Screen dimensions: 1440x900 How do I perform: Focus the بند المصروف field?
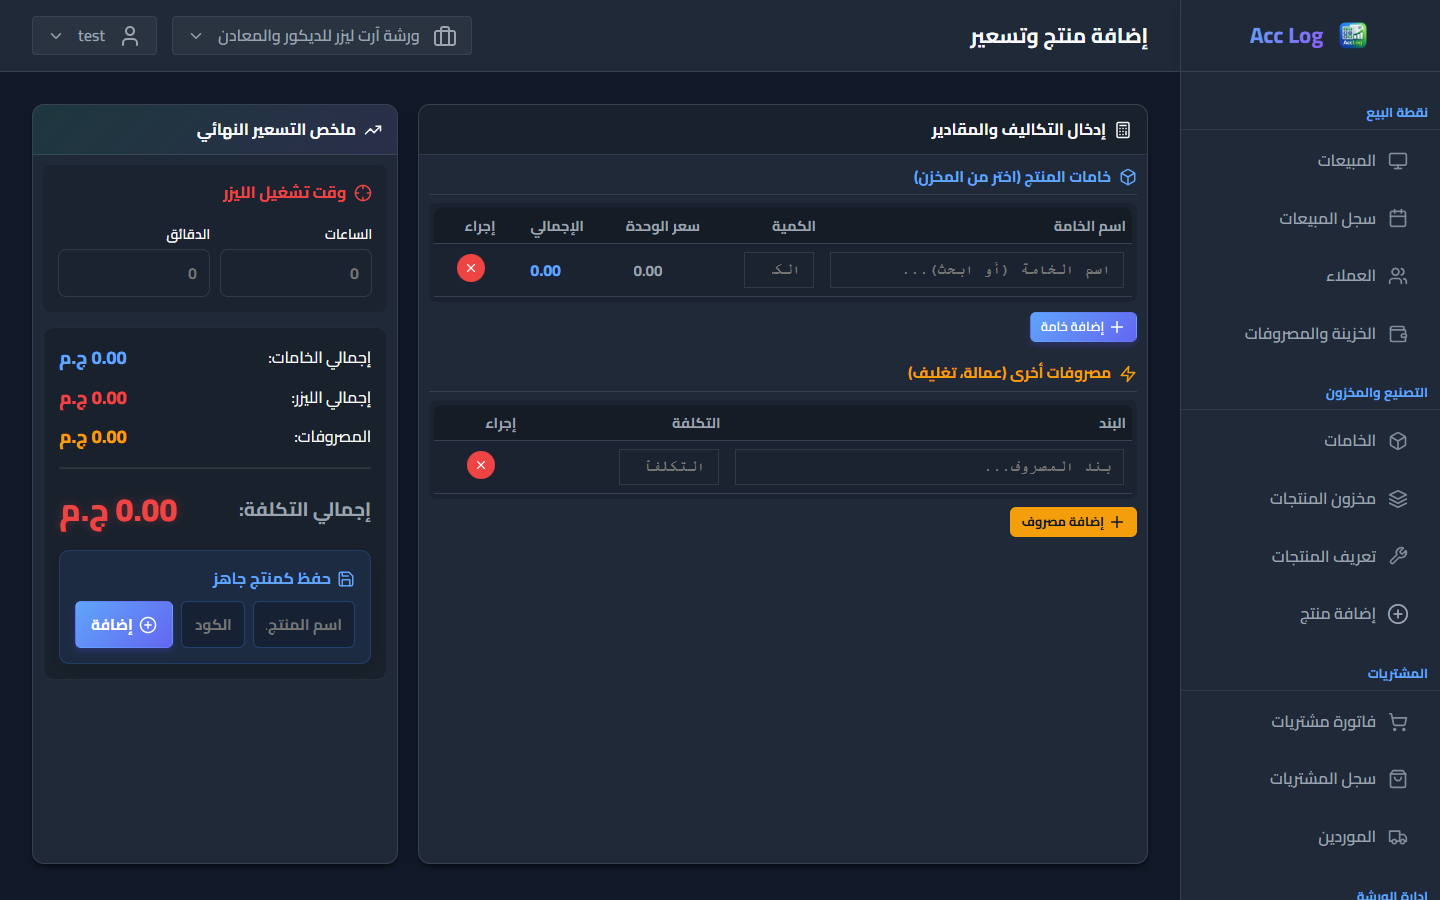pos(929,467)
